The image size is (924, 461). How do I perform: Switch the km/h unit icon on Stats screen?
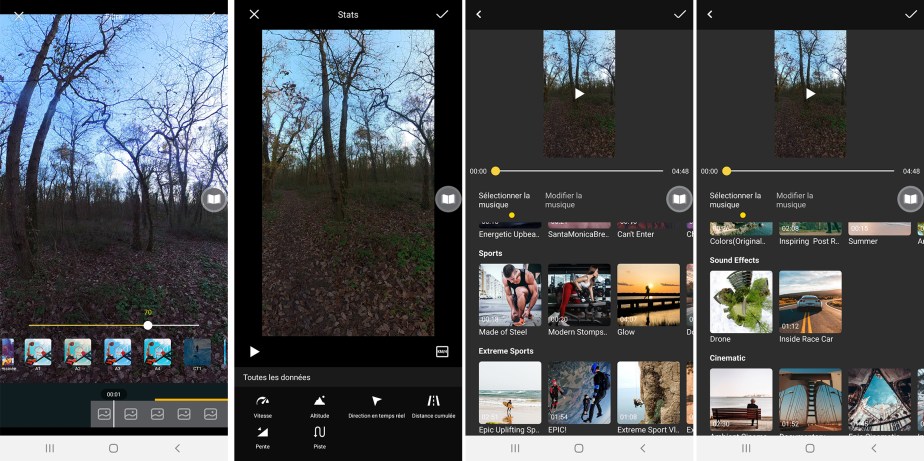pyautogui.click(x=442, y=351)
